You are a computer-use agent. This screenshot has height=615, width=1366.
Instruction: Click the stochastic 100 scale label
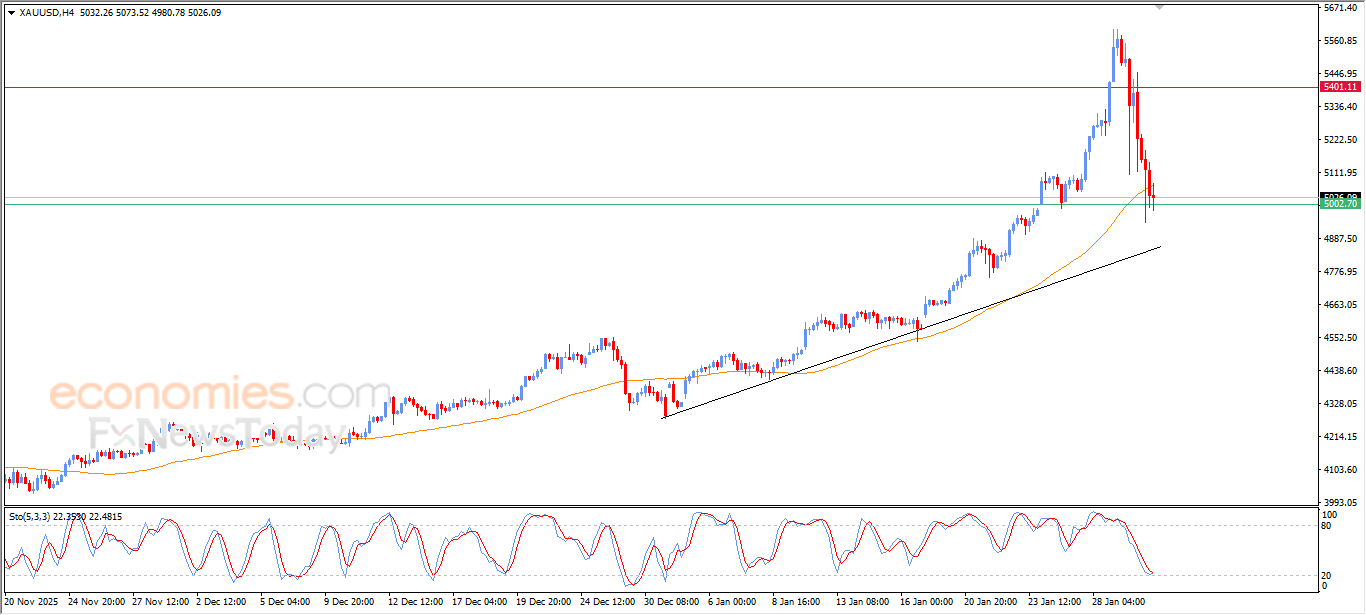tap(1330, 515)
